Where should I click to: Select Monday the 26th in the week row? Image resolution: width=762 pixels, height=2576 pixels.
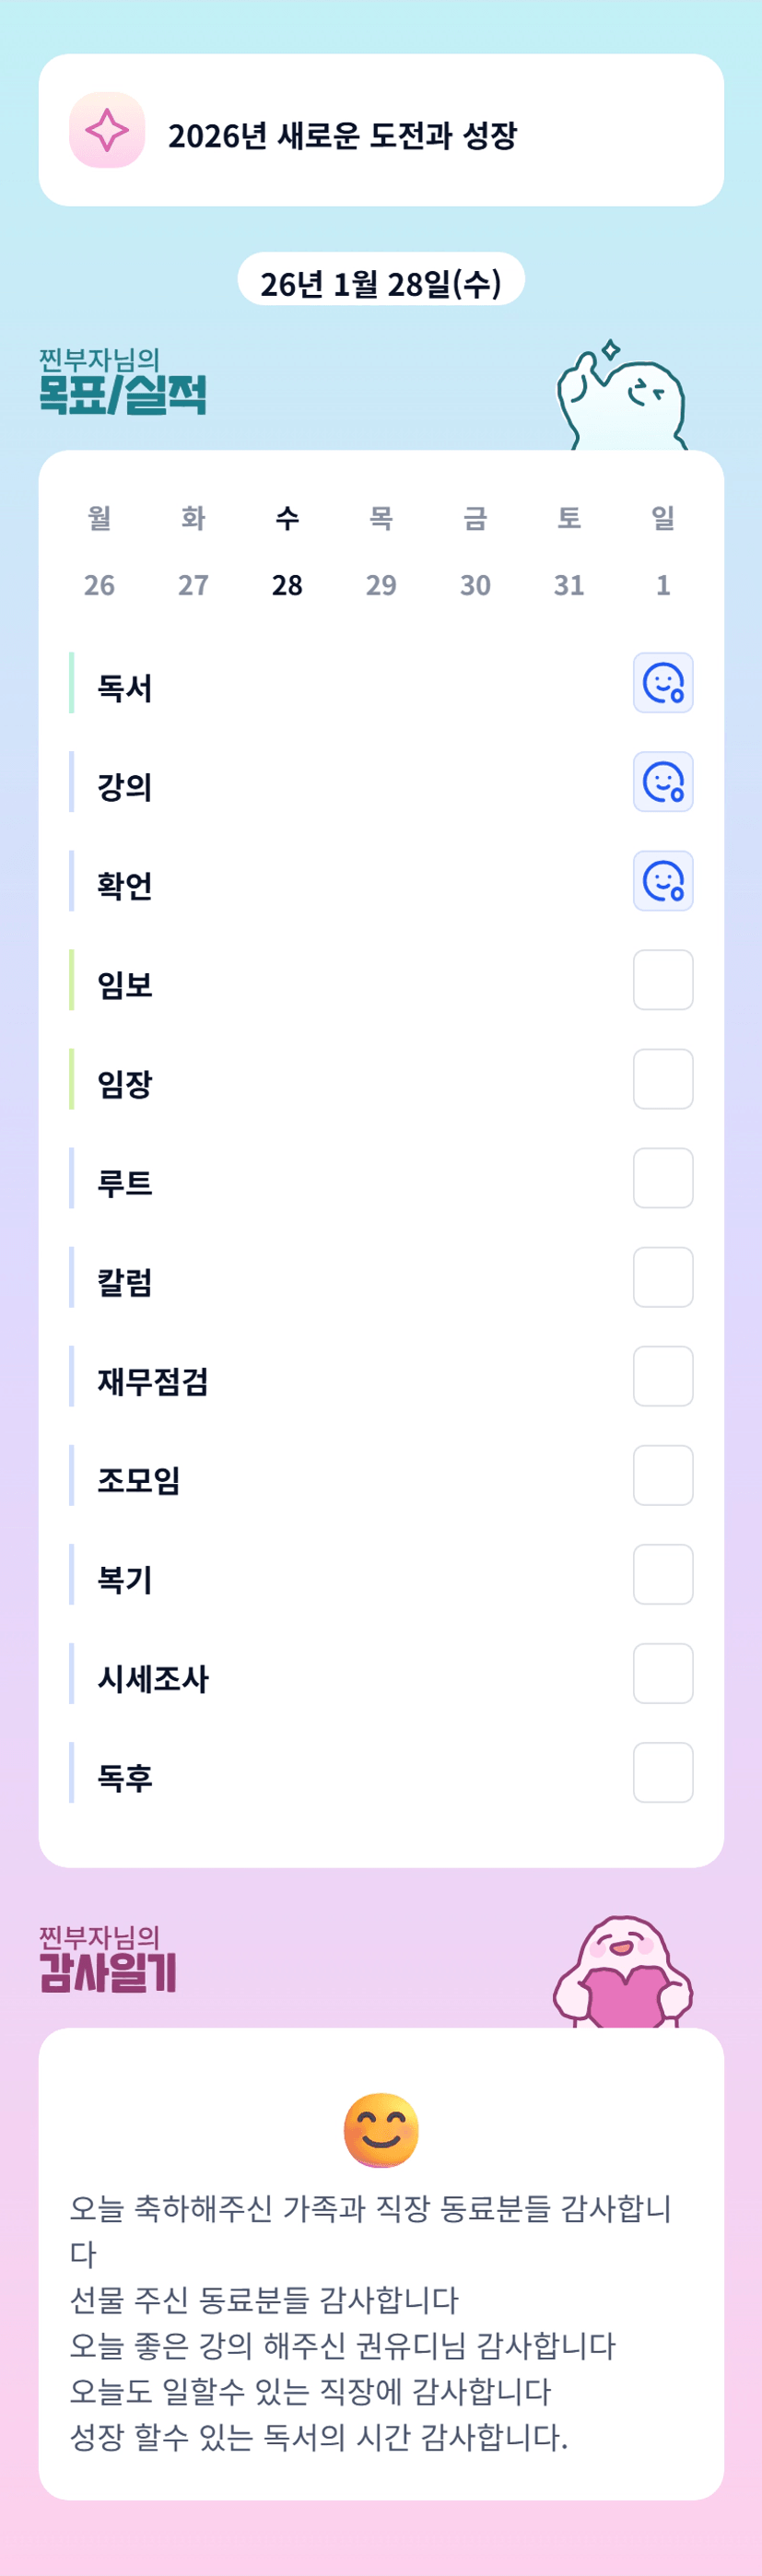coord(99,585)
